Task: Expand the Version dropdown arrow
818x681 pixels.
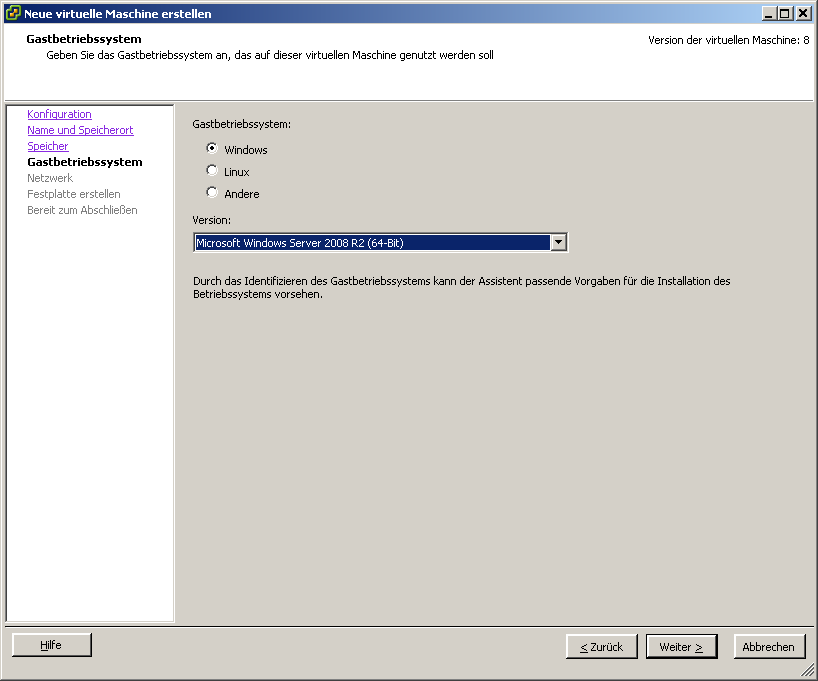Action: coord(558,242)
